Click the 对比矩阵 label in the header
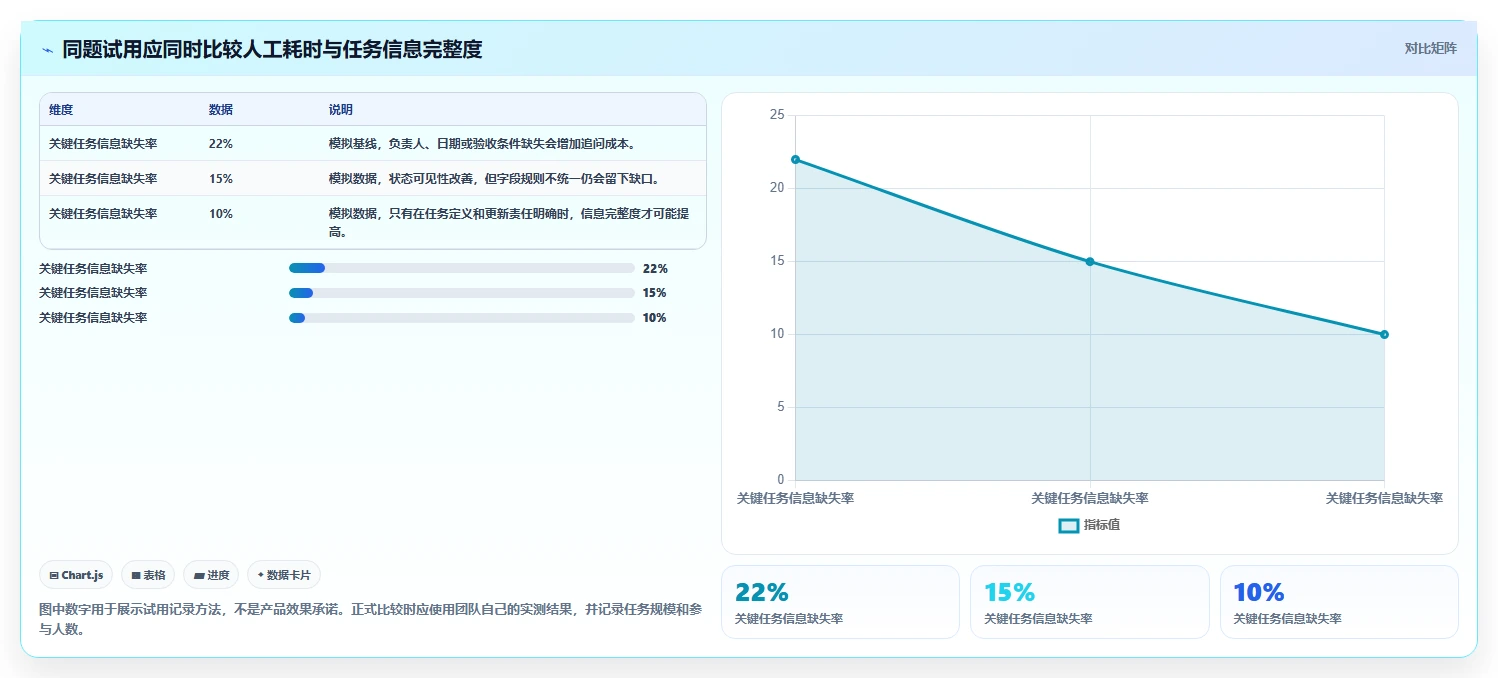 point(1431,48)
